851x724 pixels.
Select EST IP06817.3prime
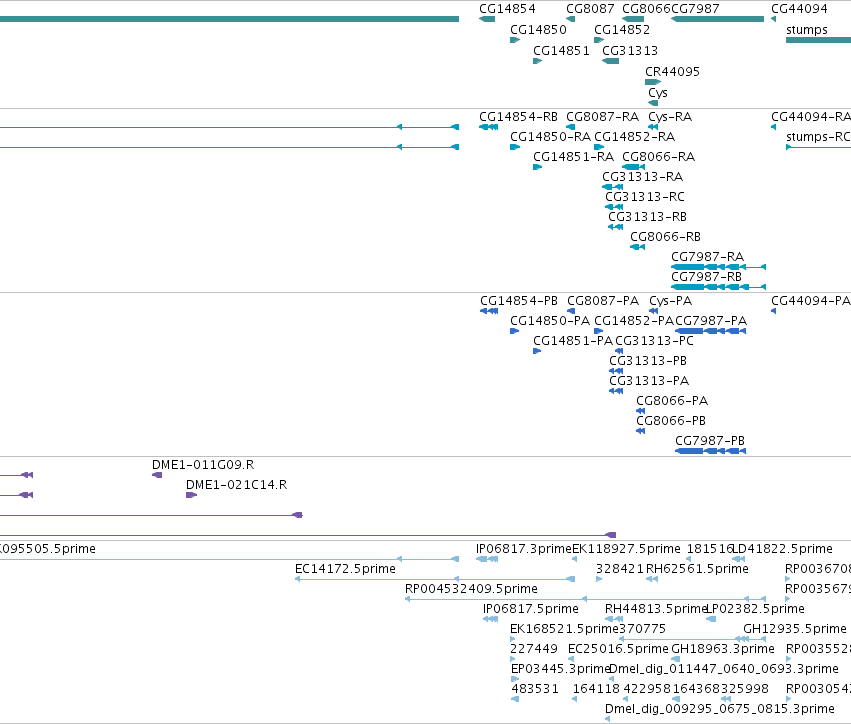[487, 559]
